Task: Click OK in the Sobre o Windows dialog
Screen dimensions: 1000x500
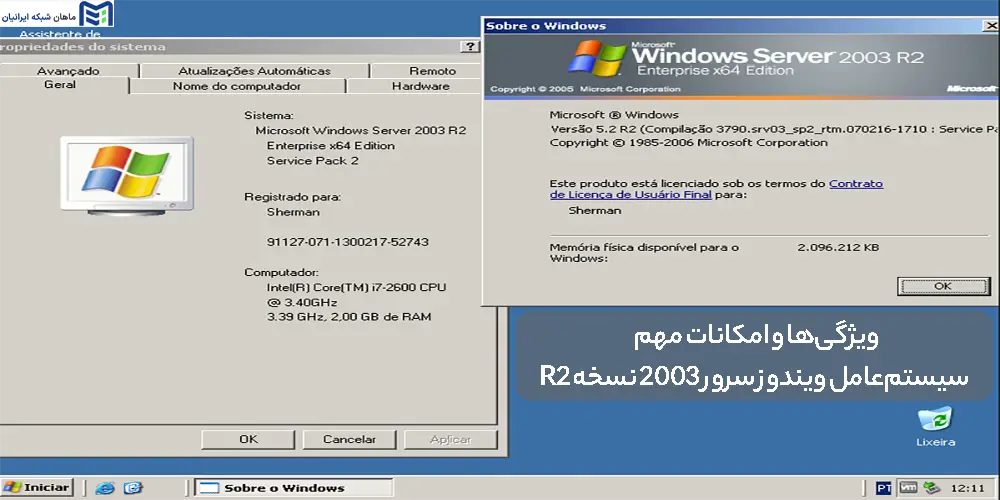Action: 943,286
